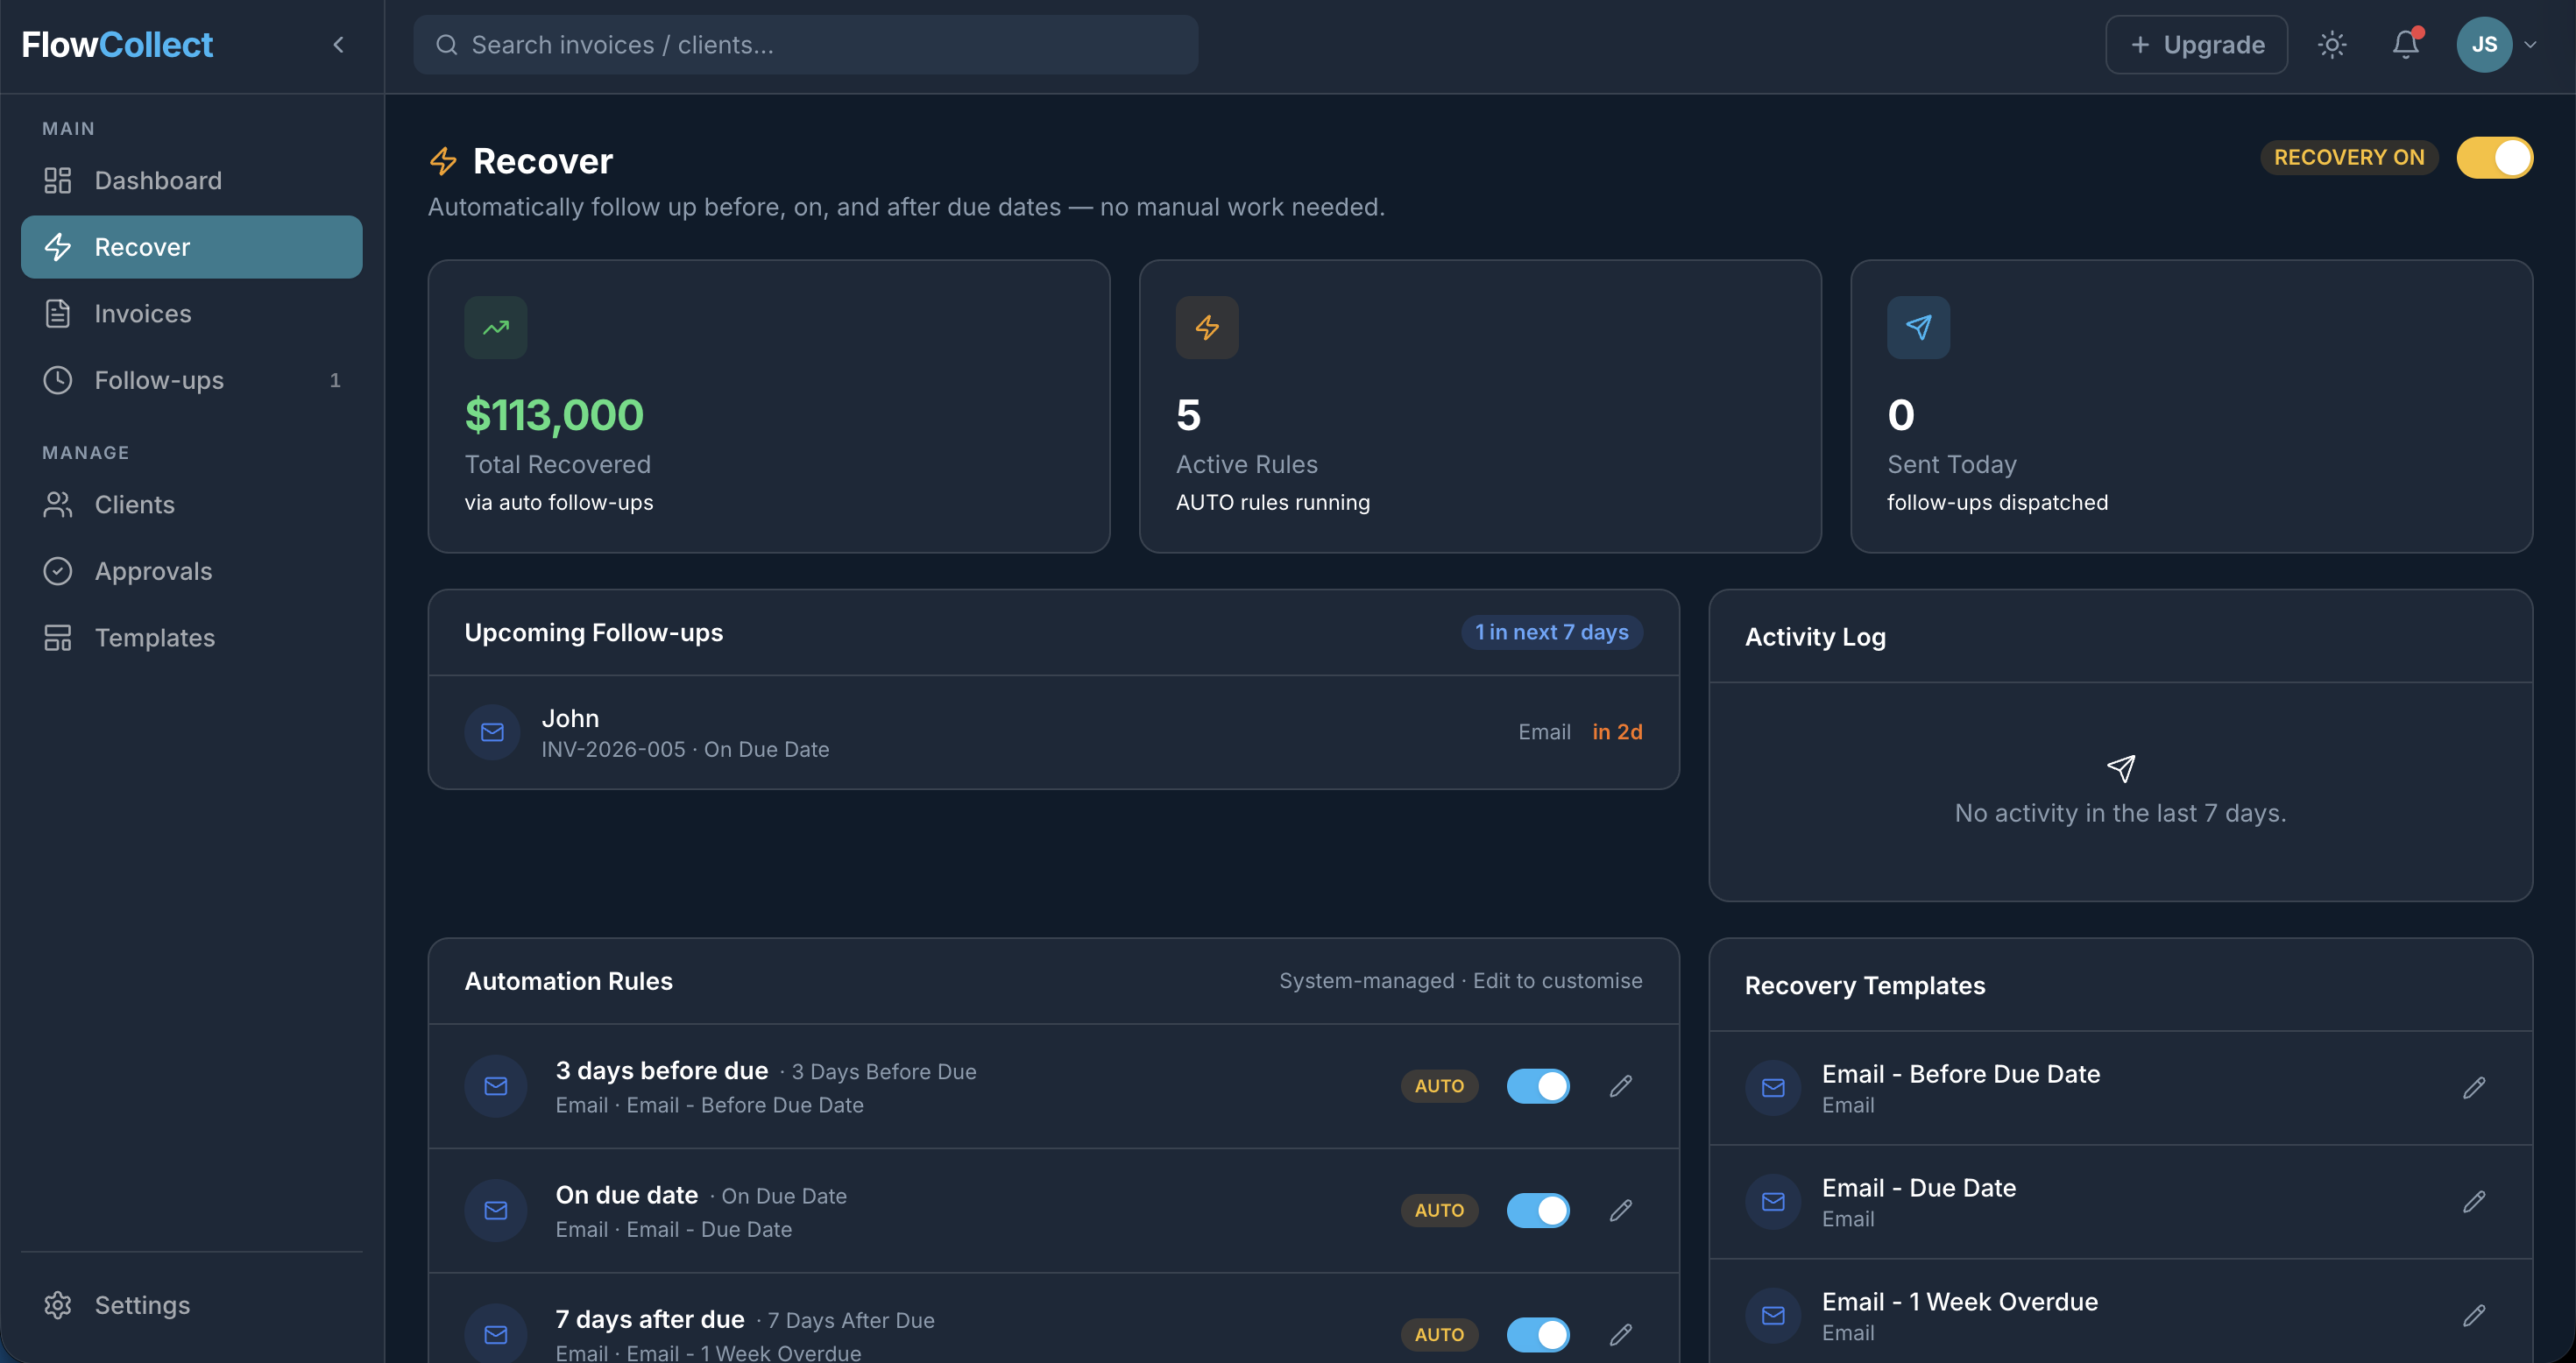Viewport: 2576px width, 1363px height.
Task: Open 'Email - Due Date' template
Action: click(2120, 1202)
